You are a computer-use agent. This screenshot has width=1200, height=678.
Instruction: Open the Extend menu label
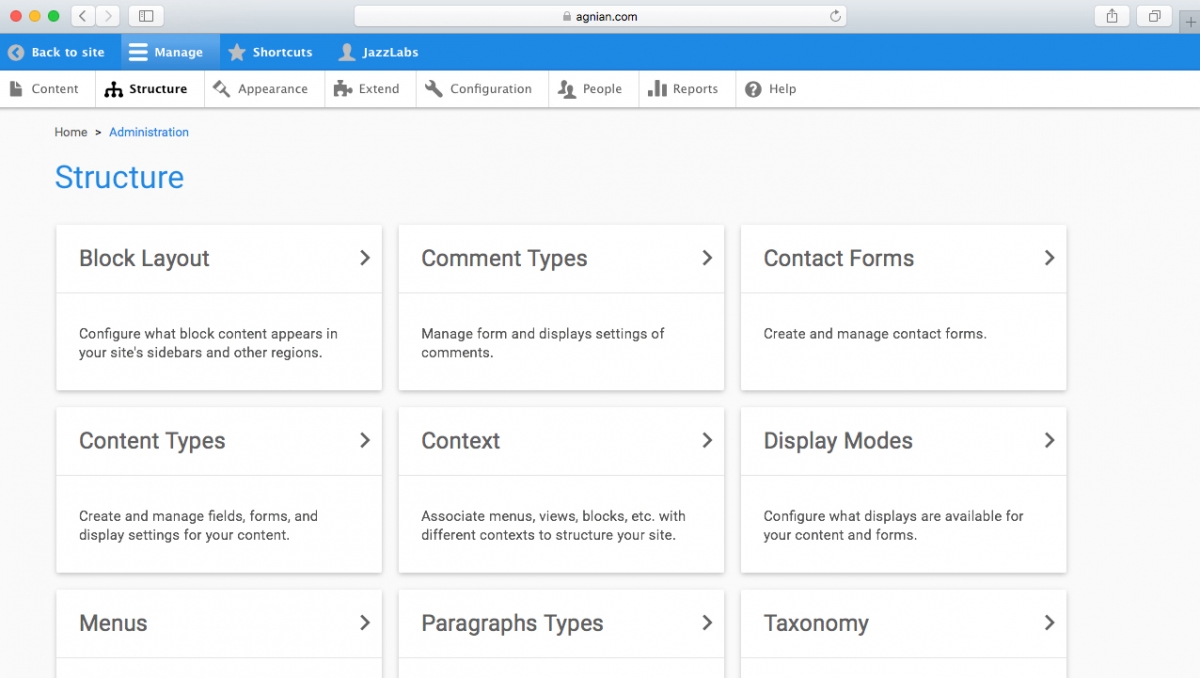[379, 89]
